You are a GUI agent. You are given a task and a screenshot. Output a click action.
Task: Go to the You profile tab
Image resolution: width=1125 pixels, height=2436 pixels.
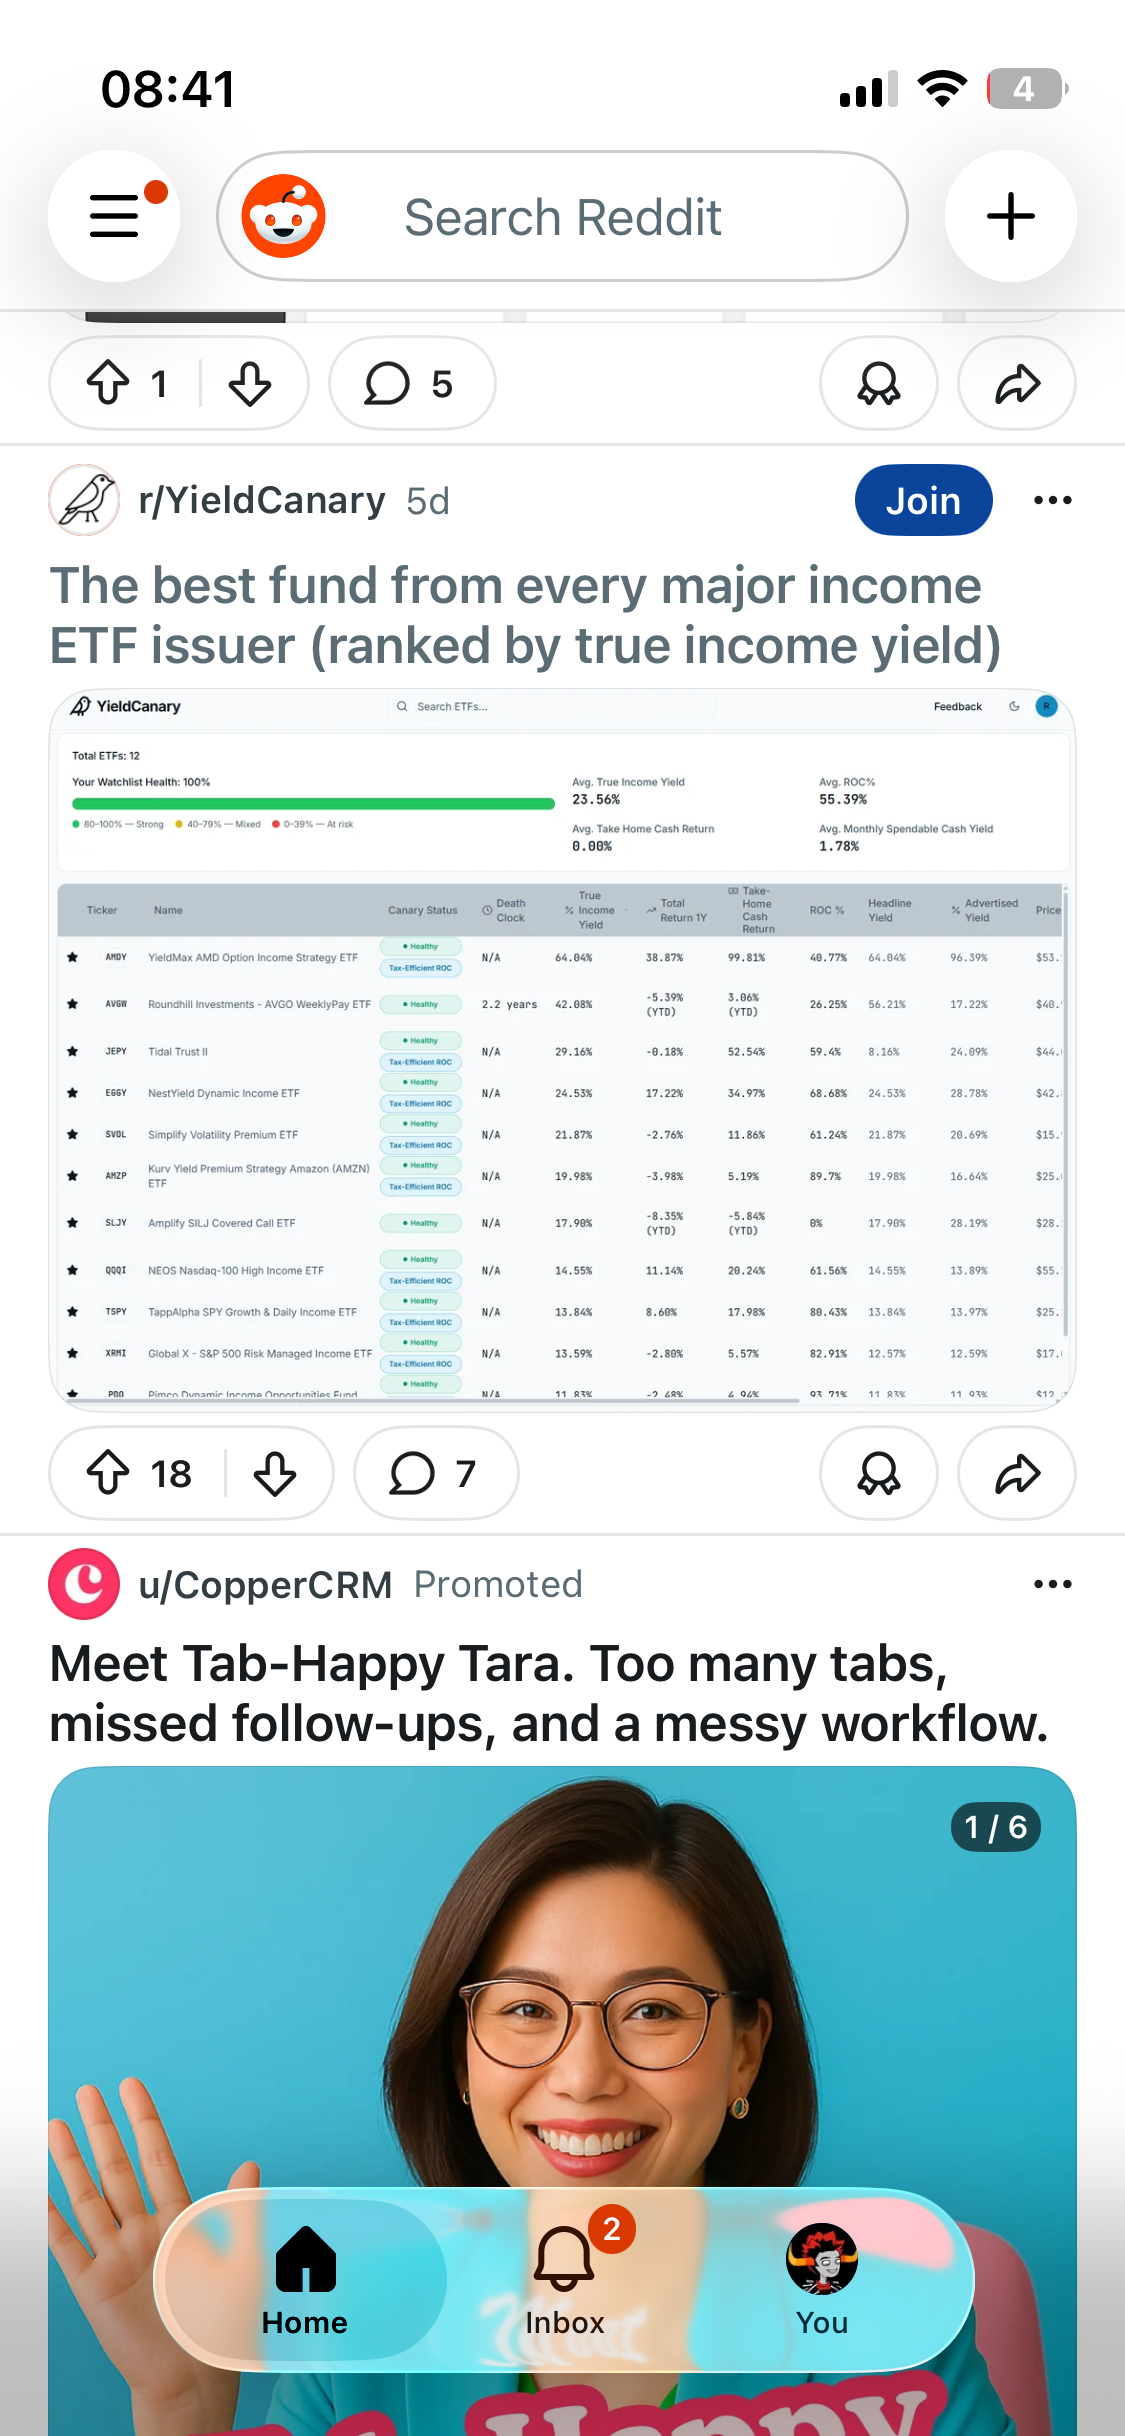[822, 2280]
